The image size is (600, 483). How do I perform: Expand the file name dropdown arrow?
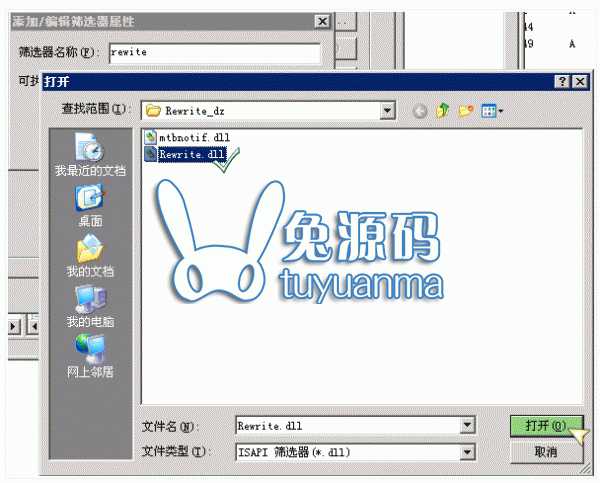[467, 425]
